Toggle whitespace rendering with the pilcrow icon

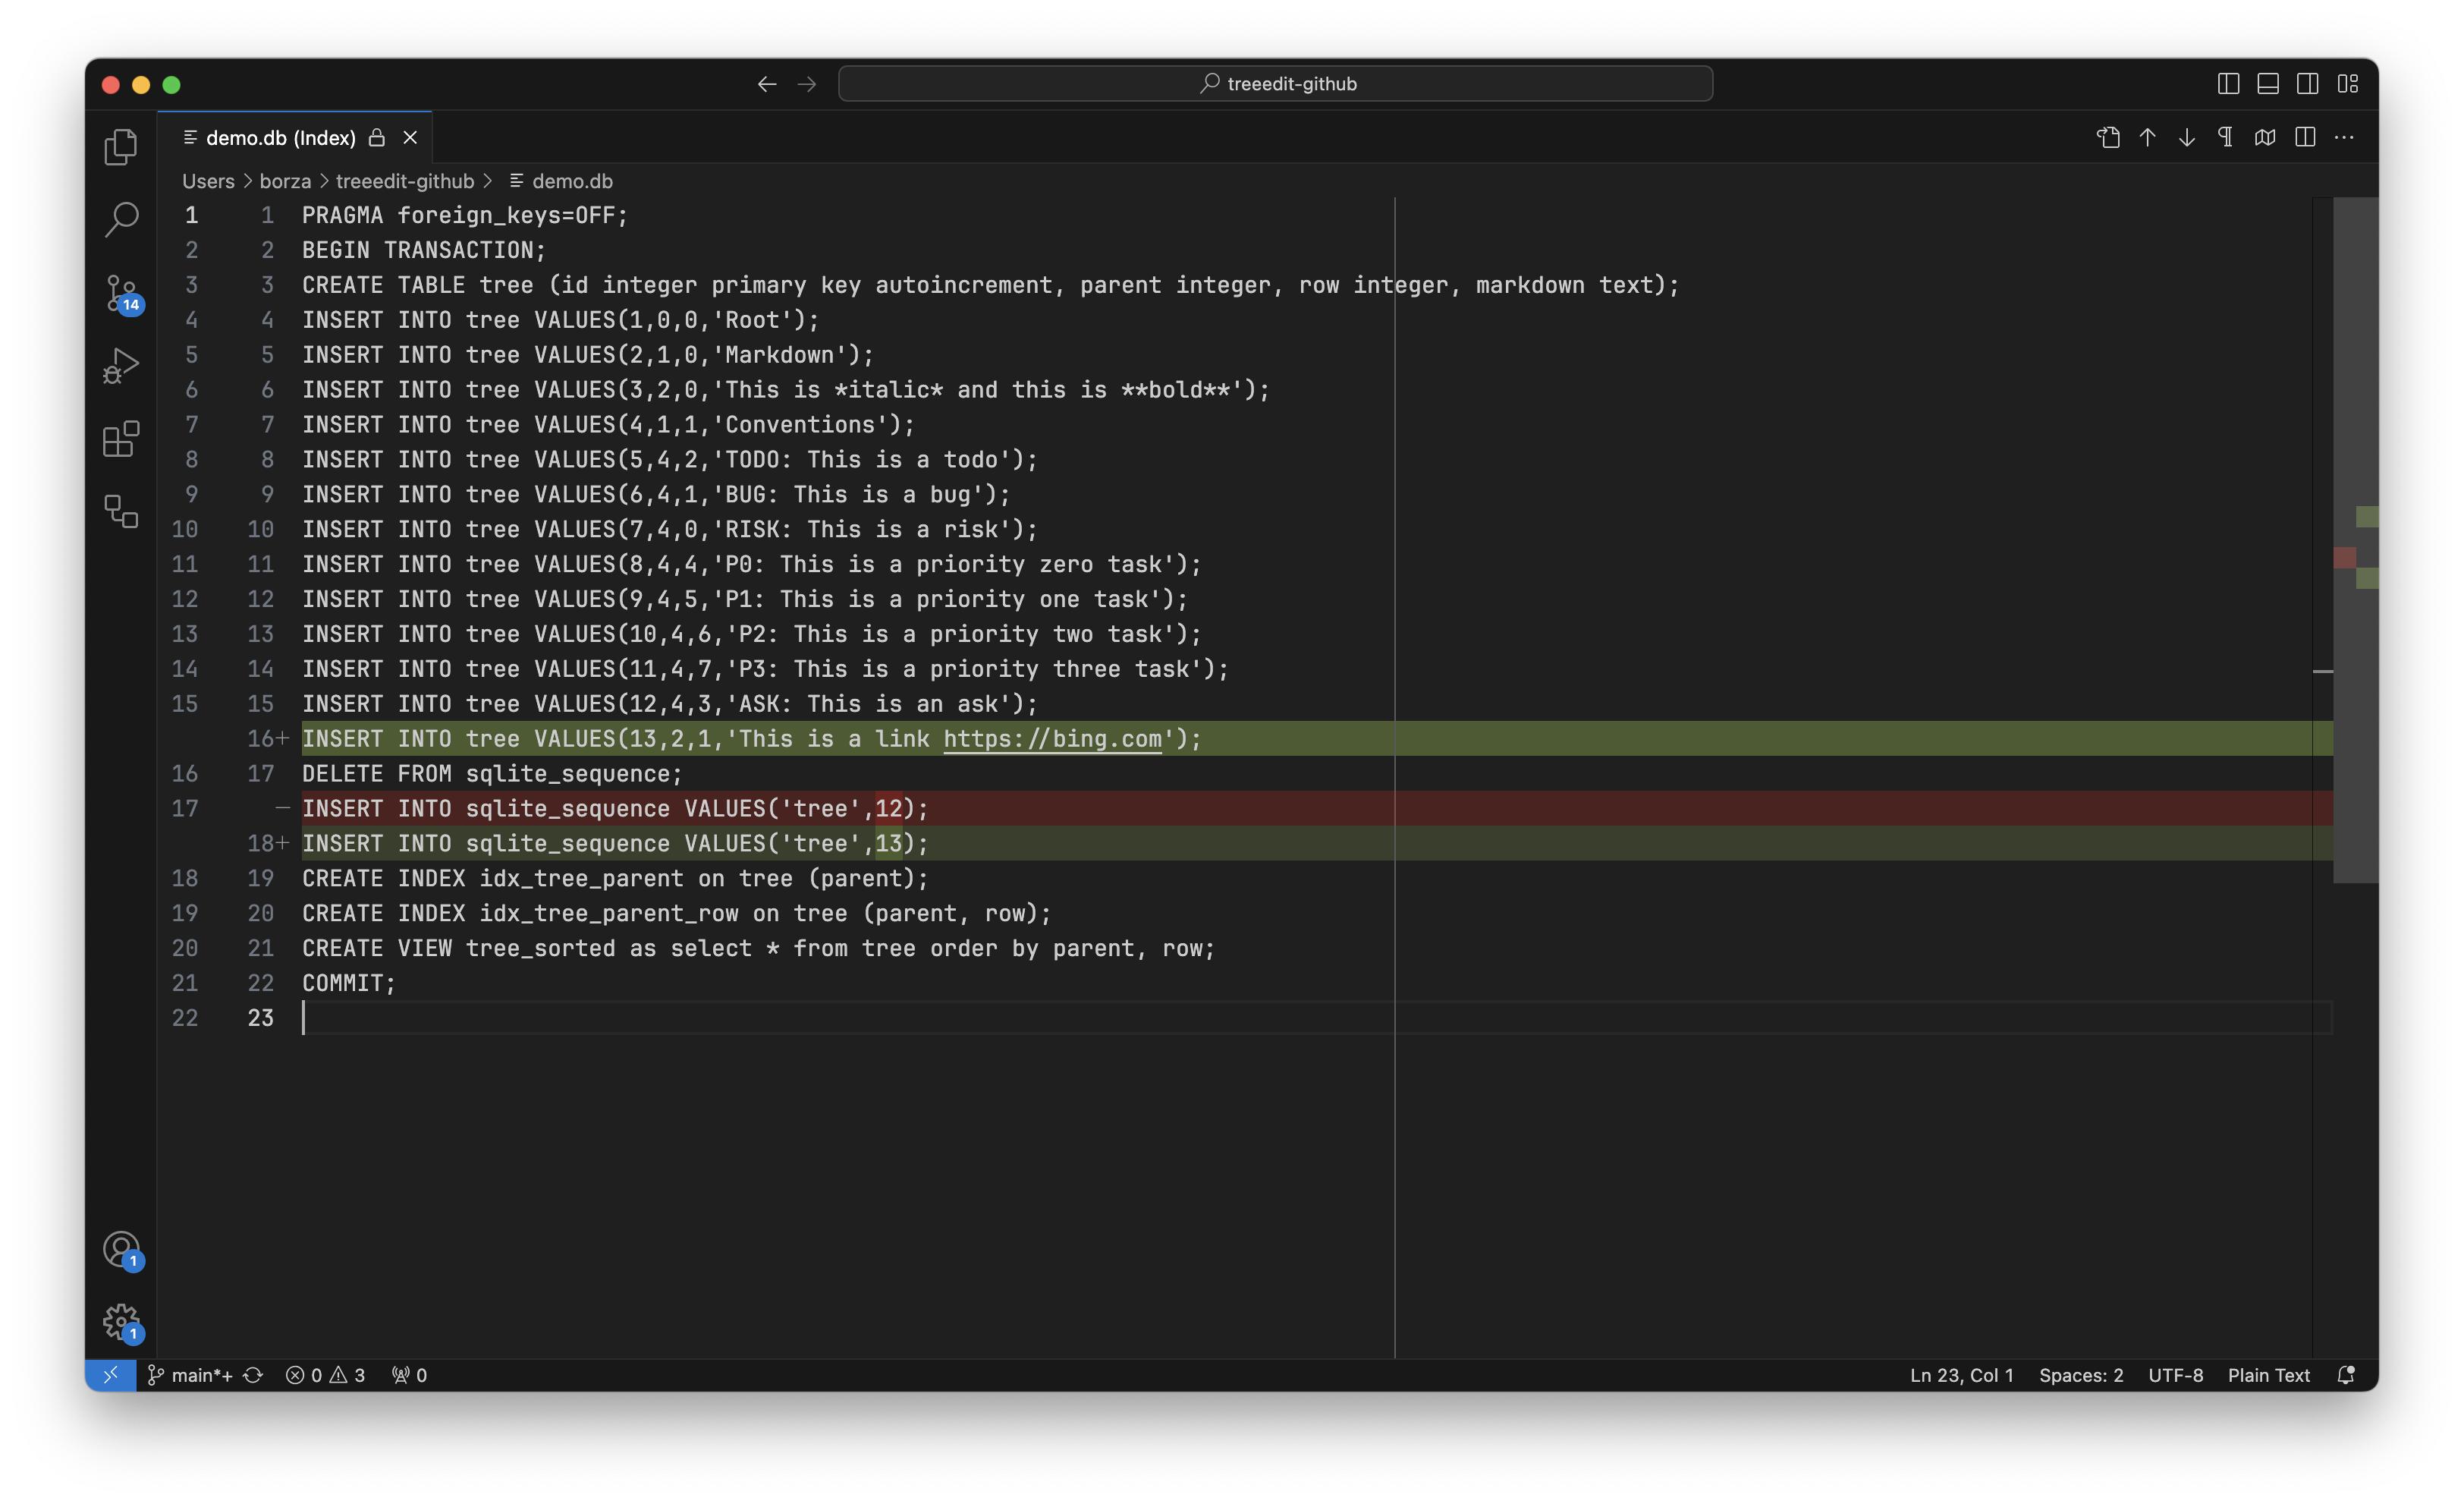tap(2224, 137)
